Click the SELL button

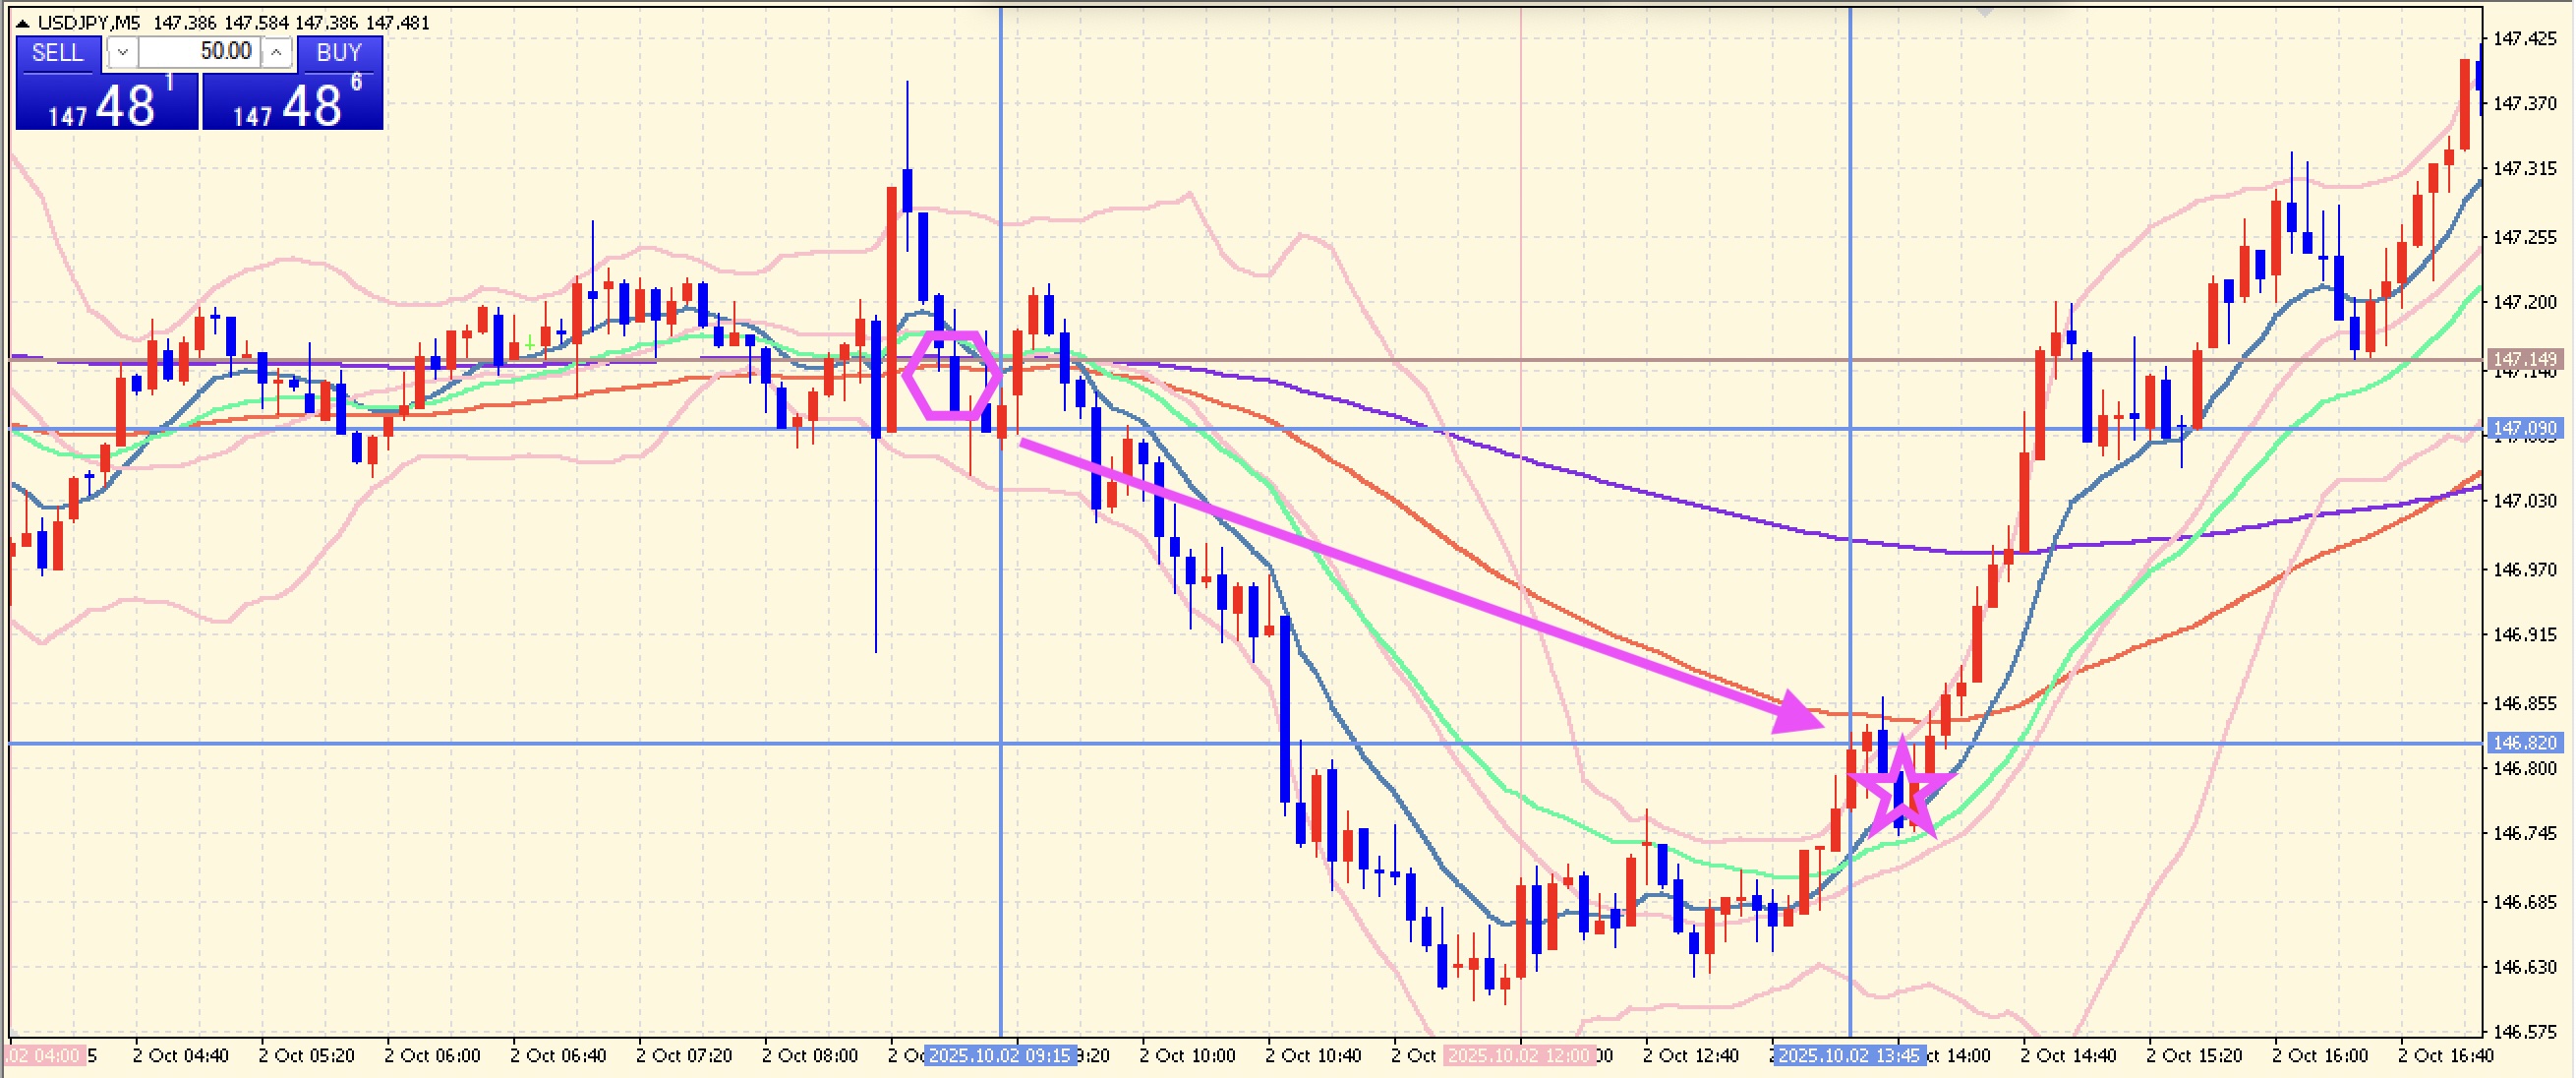57,53
